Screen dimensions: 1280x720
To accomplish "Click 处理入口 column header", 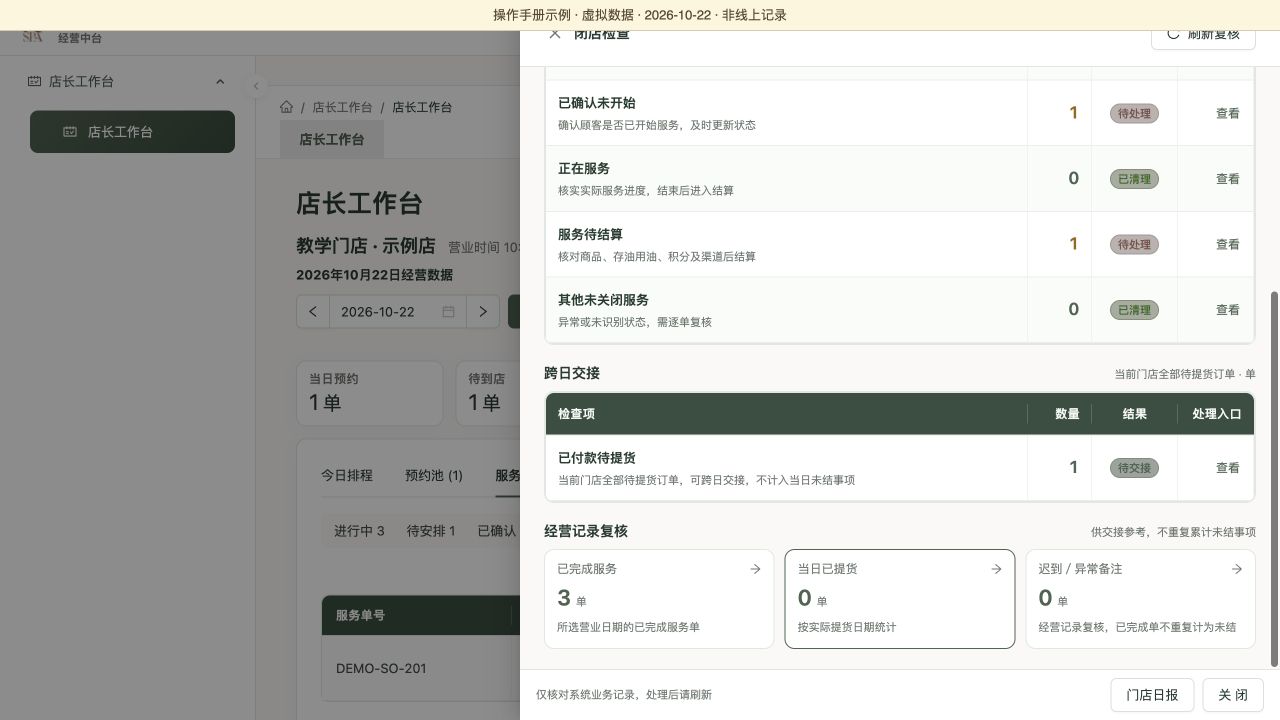I will click(1216, 414).
